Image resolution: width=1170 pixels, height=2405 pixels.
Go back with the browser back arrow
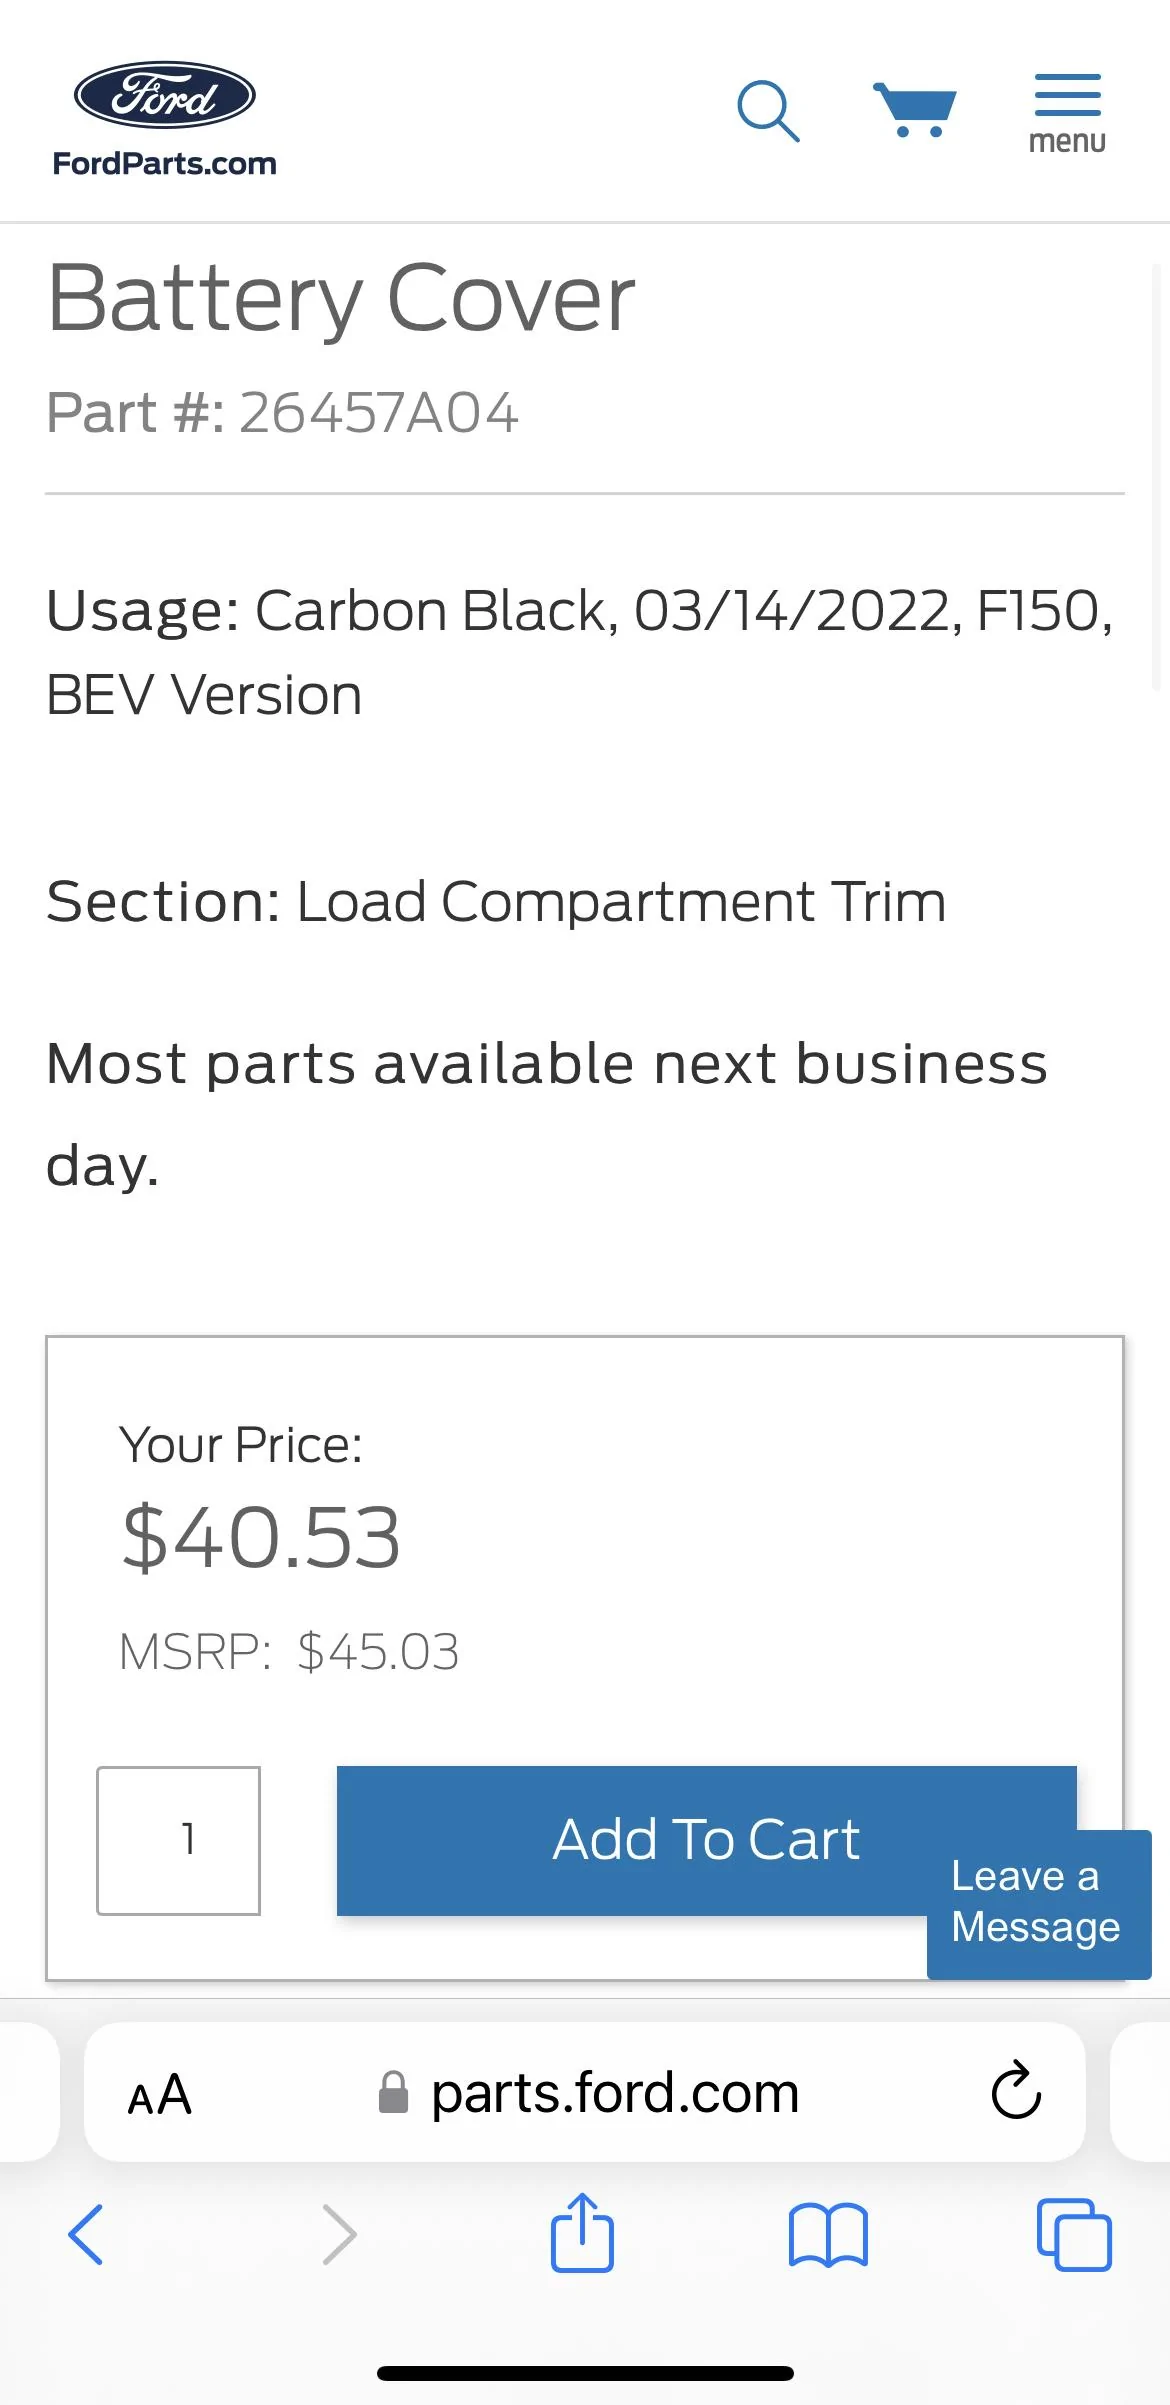point(86,2234)
